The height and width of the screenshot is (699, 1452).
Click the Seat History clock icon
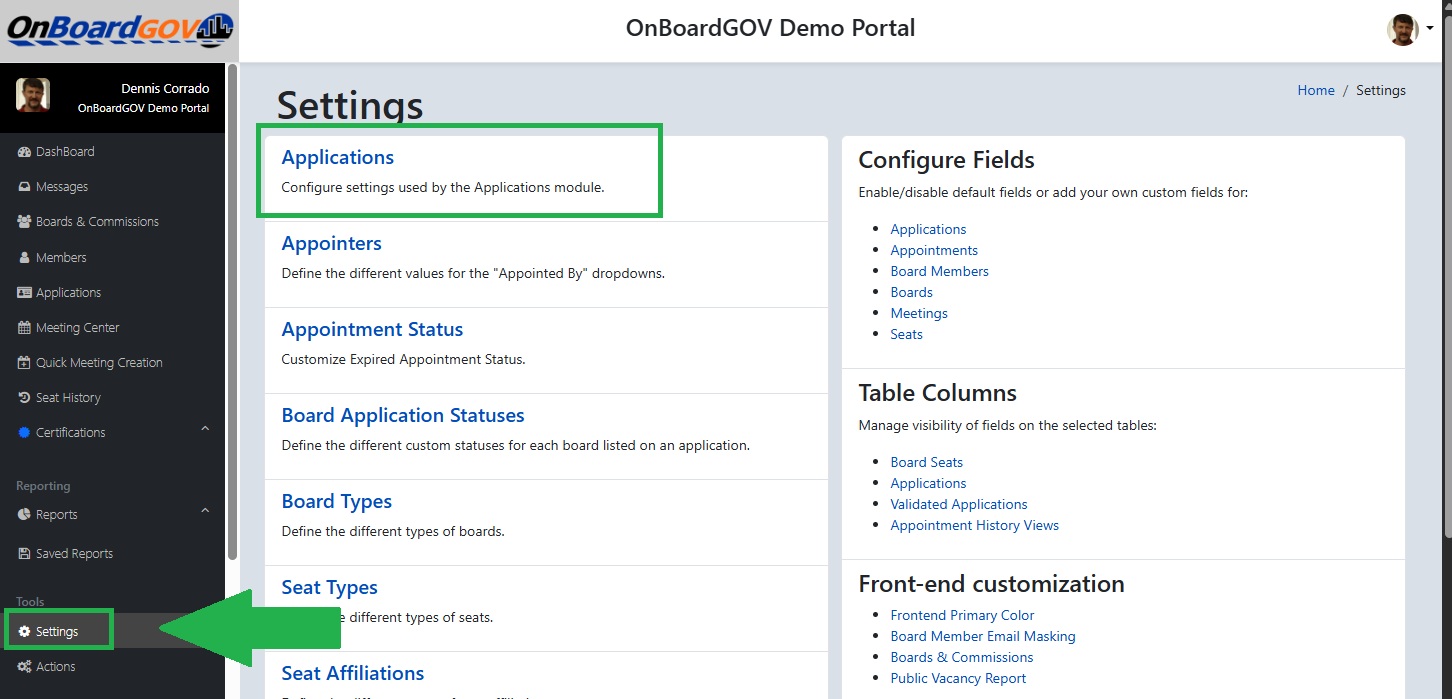25,398
